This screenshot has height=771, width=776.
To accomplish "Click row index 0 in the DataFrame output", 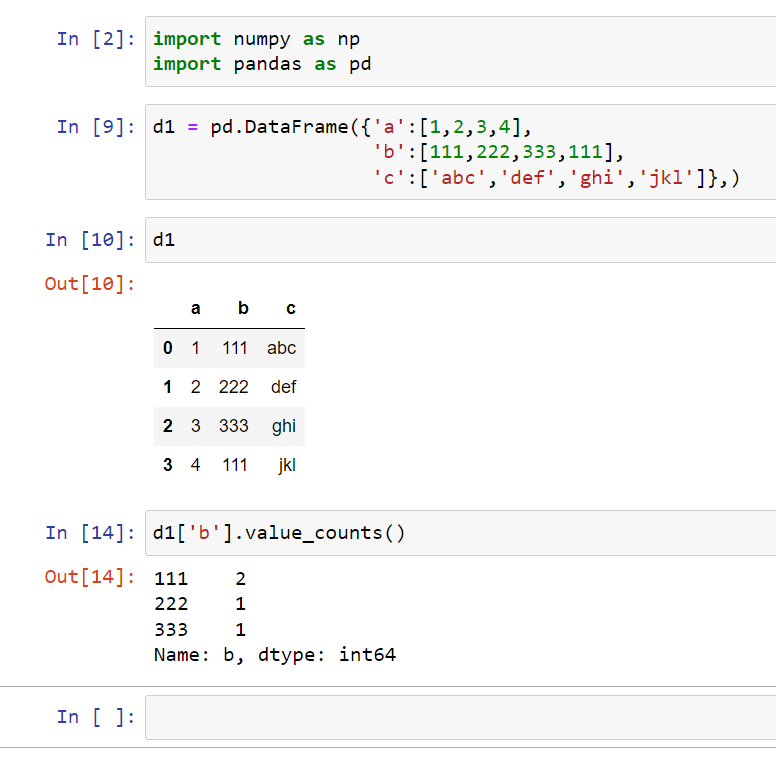I will click(168, 348).
